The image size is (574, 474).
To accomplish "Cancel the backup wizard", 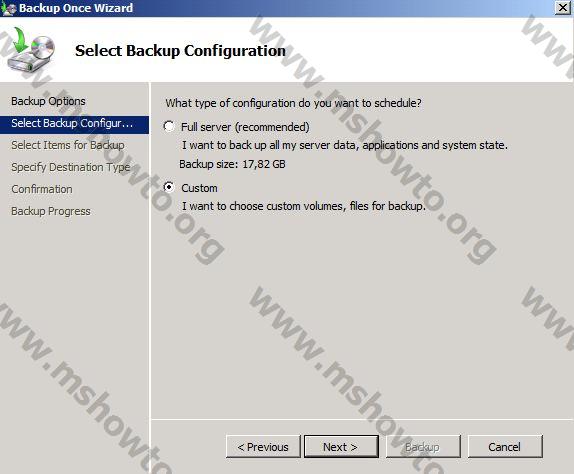I will coord(505,447).
